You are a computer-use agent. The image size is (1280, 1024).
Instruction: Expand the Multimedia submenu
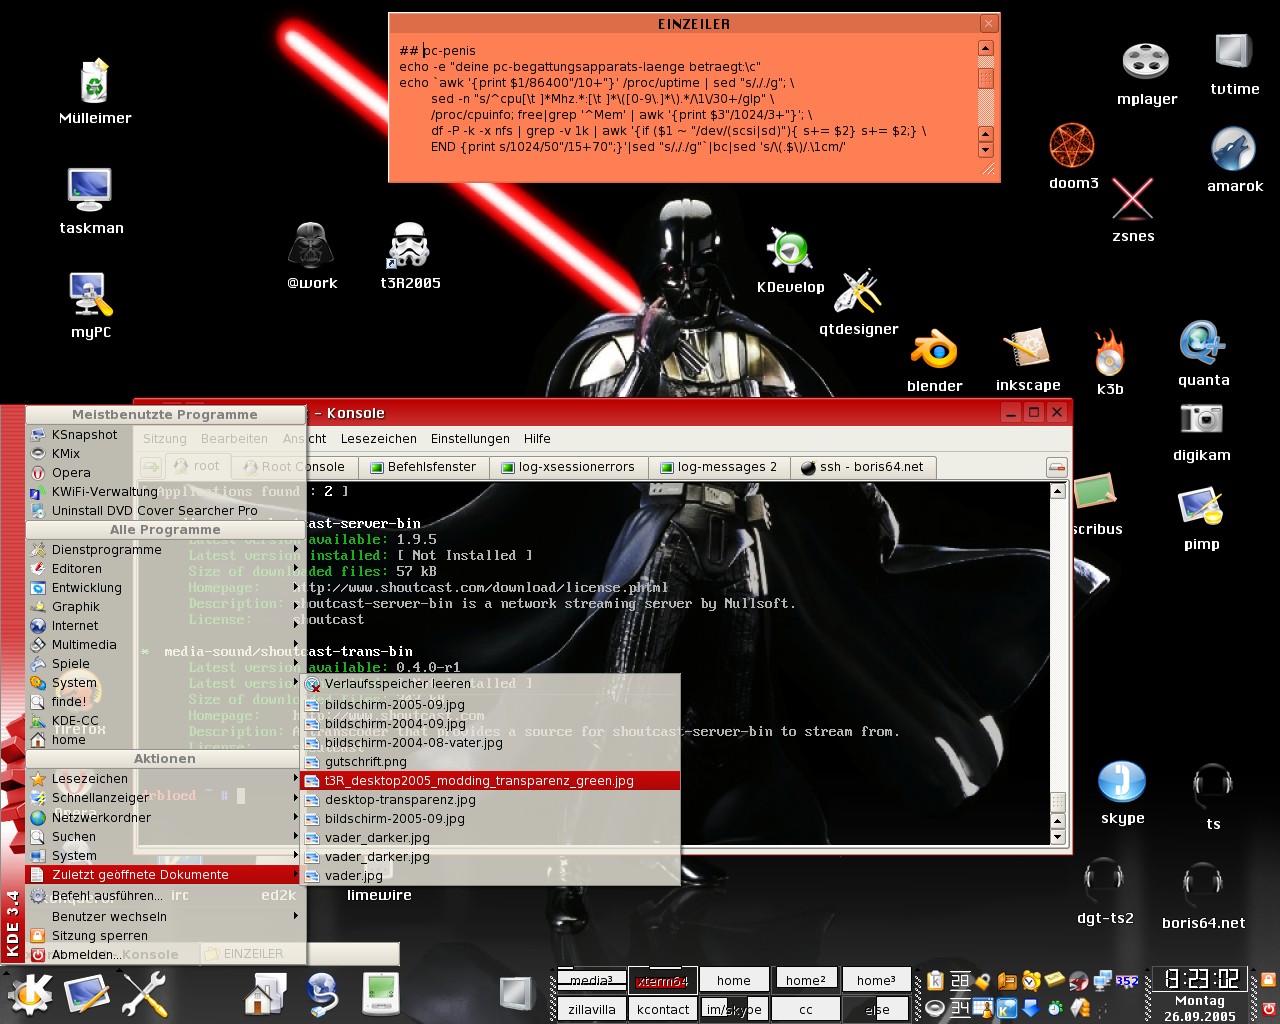(84, 645)
